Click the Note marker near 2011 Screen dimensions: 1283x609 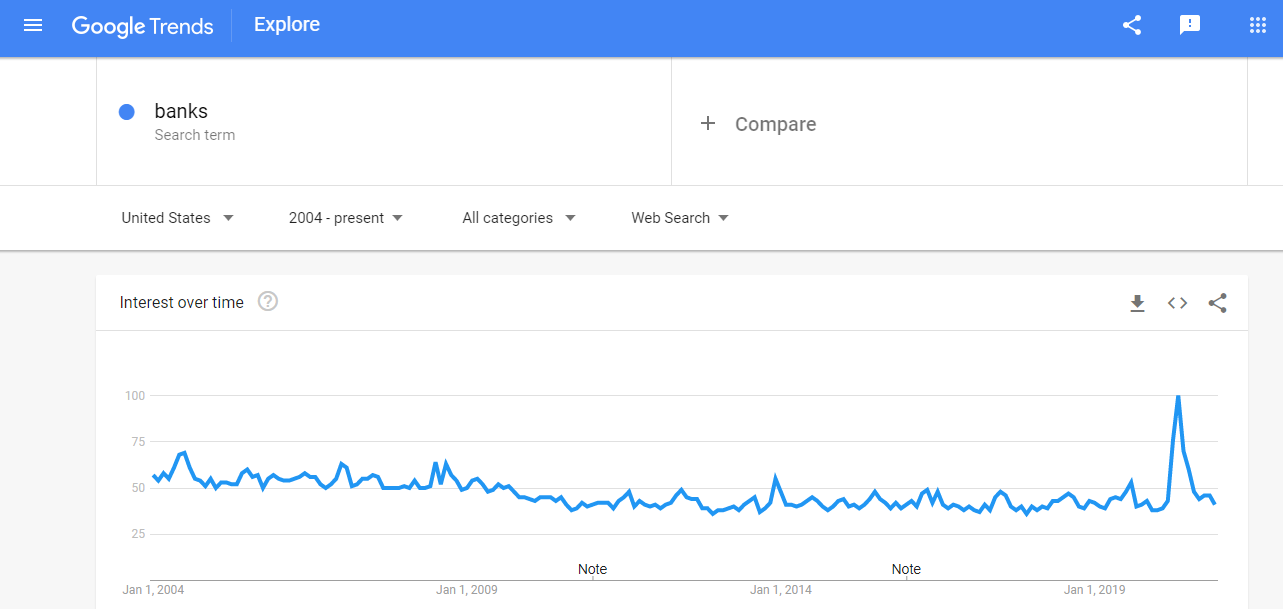click(x=592, y=569)
